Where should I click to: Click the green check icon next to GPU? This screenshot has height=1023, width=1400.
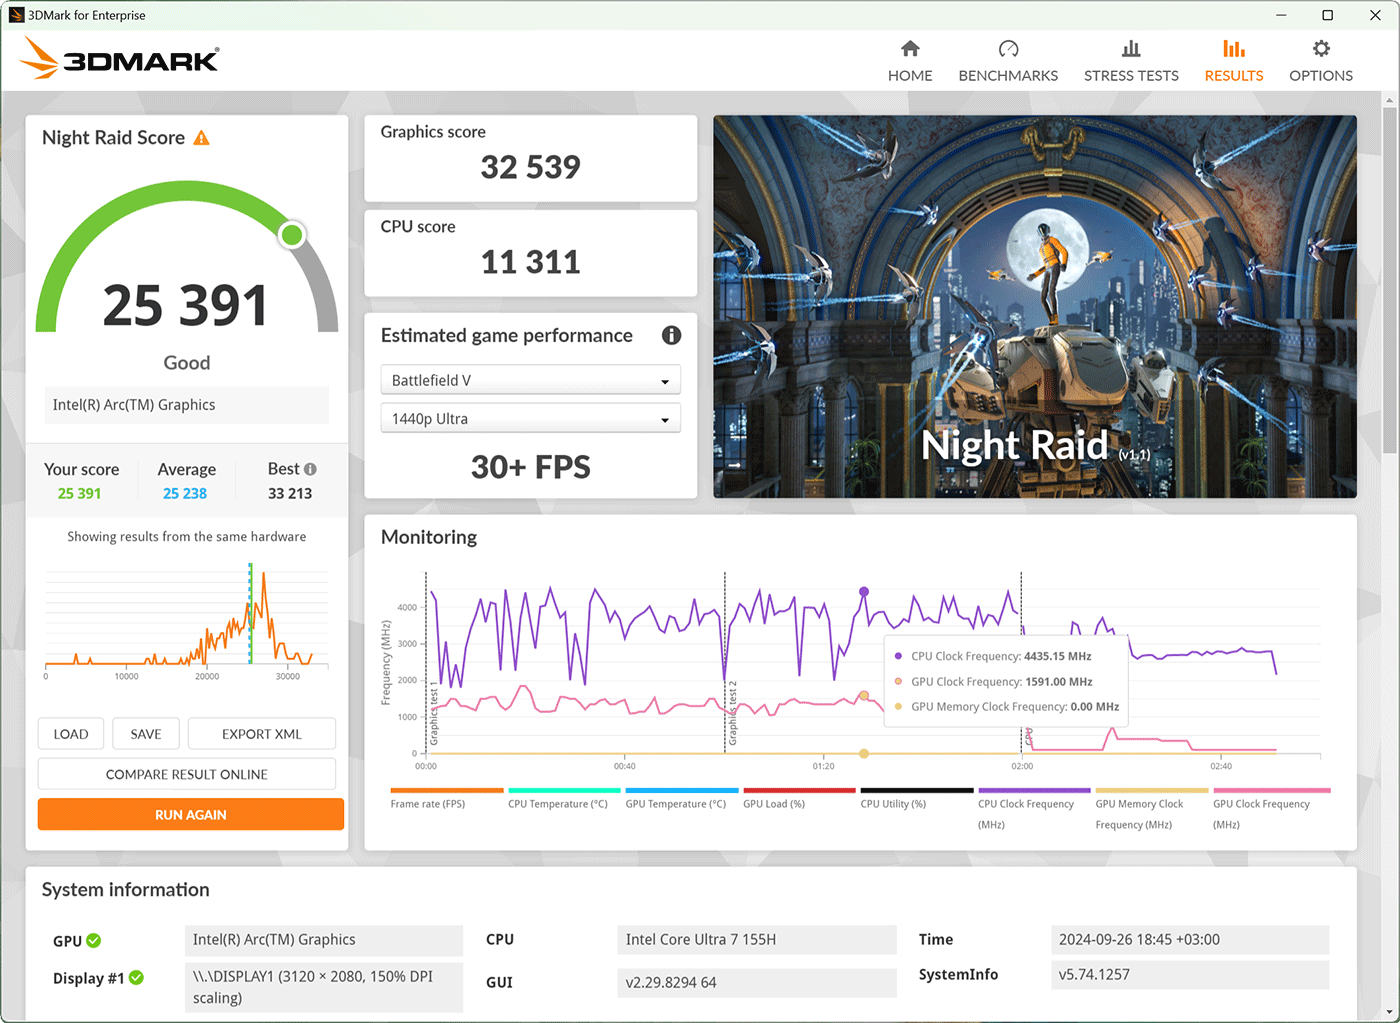click(94, 941)
